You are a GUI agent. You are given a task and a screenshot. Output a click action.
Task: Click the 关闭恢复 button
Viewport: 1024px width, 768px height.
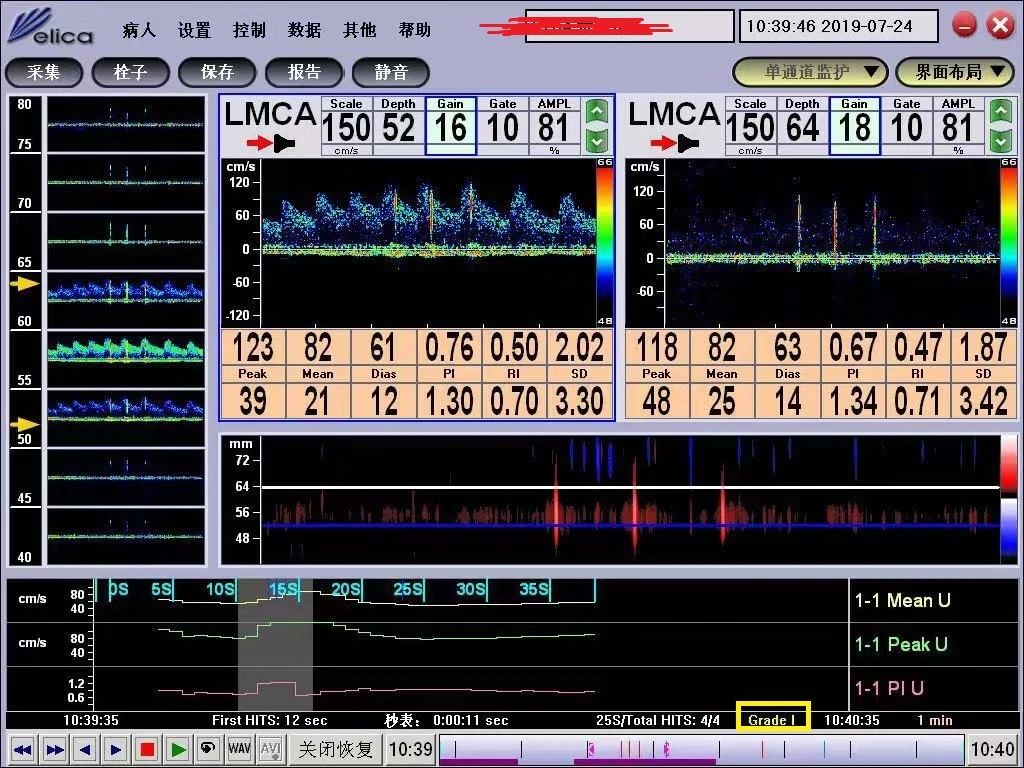tap(336, 749)
